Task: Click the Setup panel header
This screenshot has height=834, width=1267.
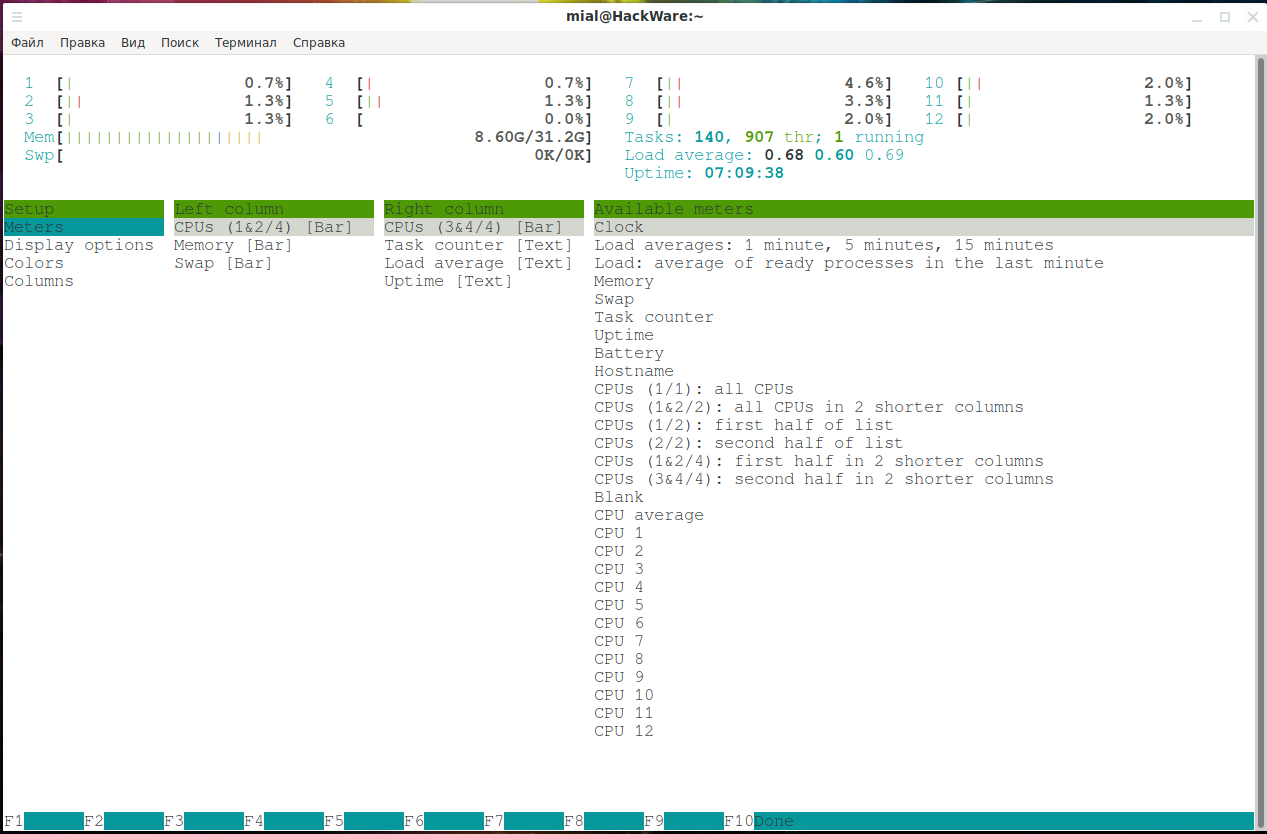Action: (84, 209)
